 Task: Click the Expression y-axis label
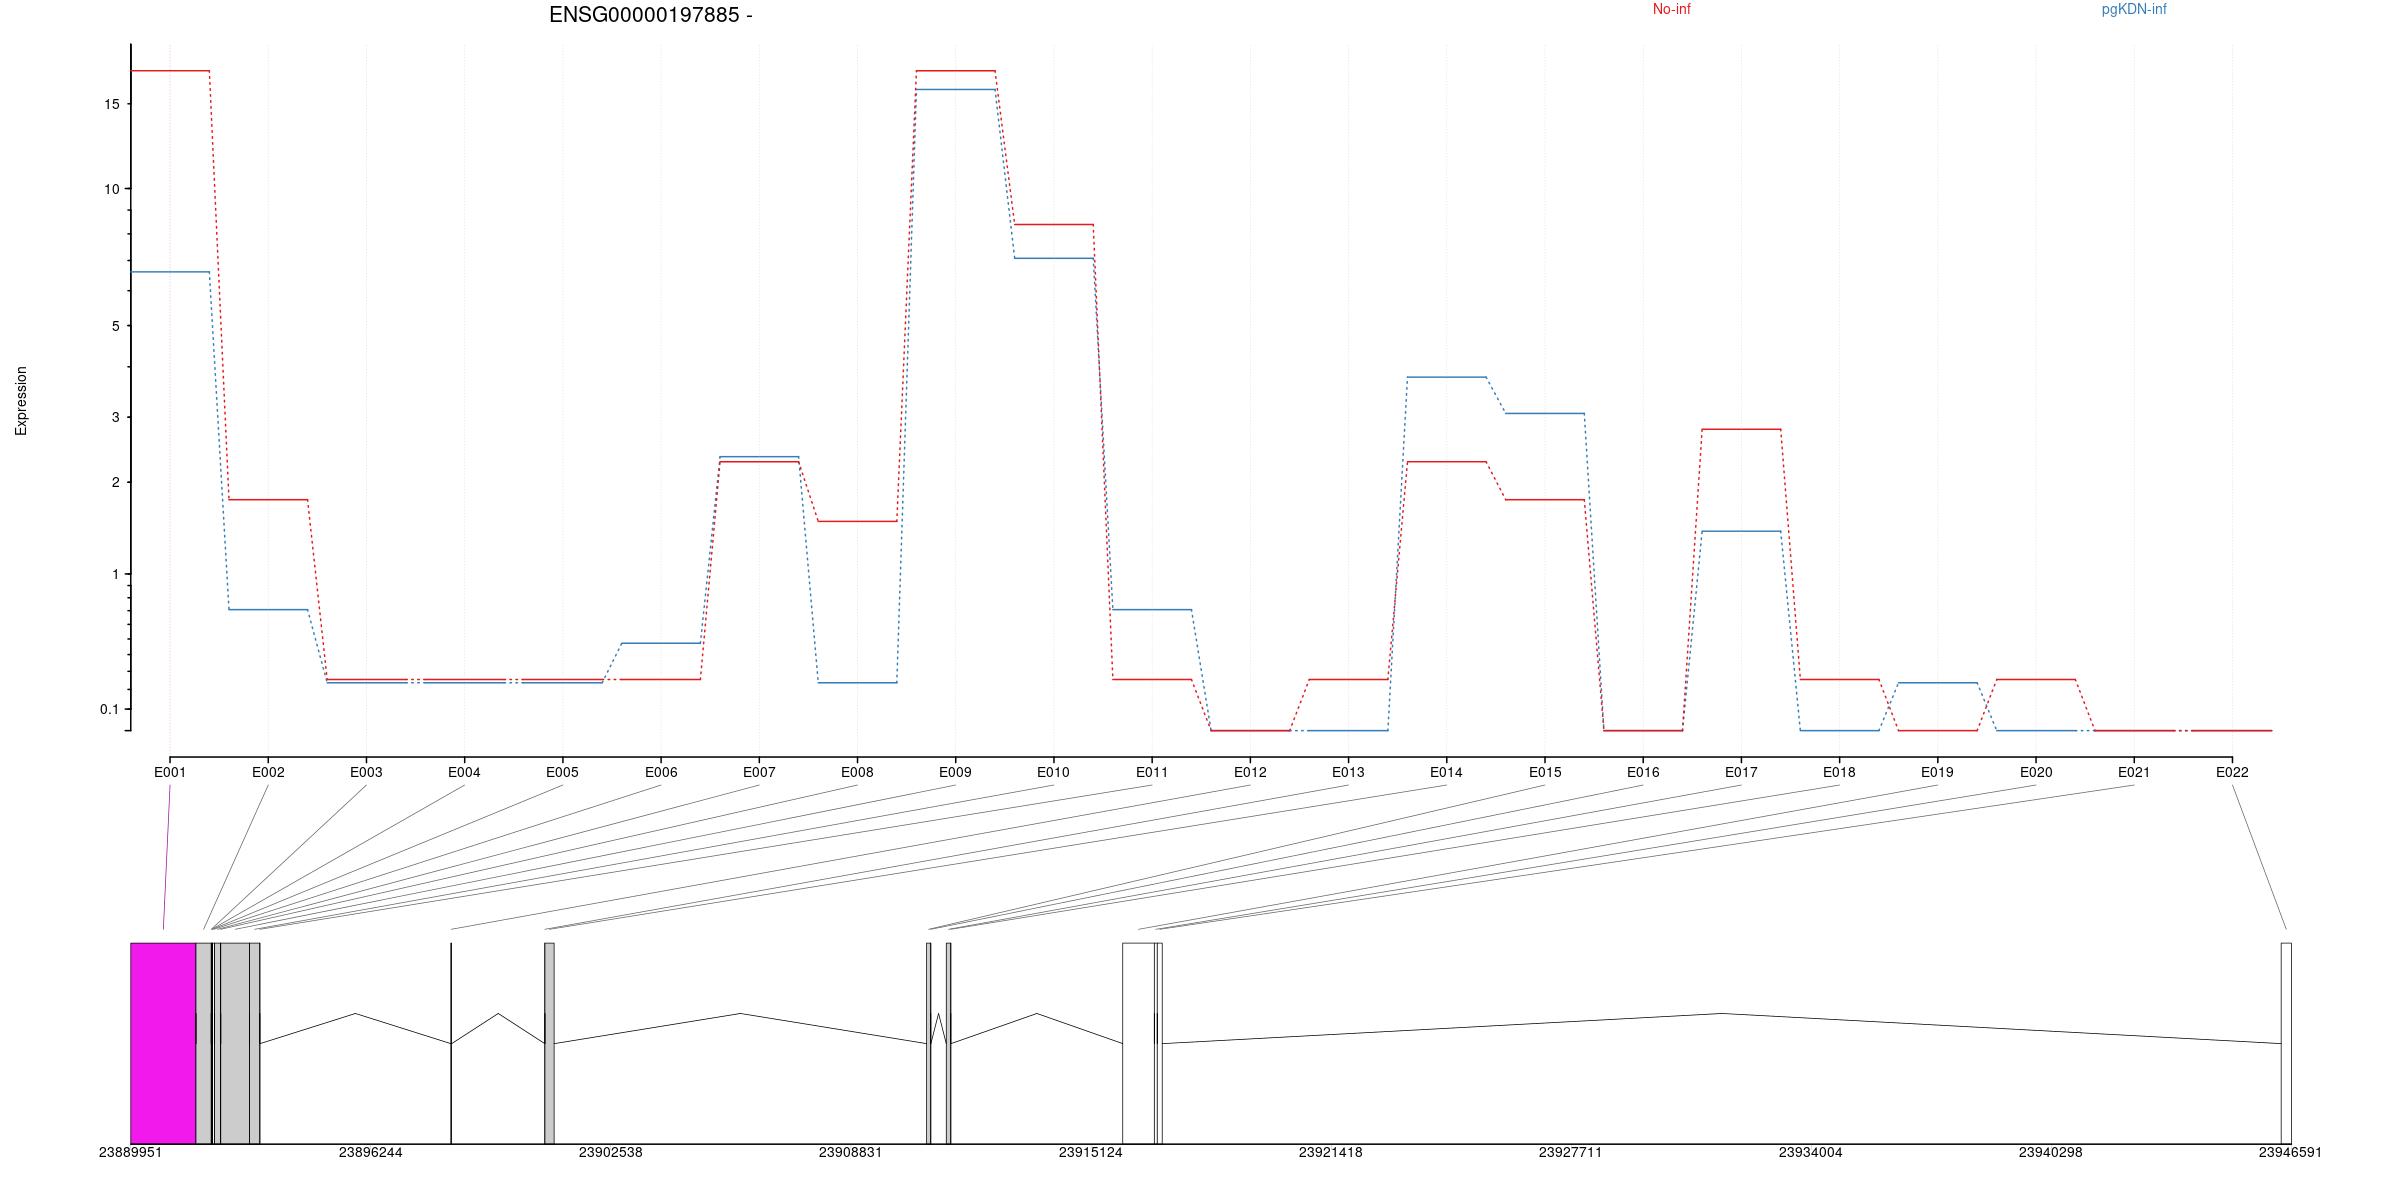pos(21,401)
